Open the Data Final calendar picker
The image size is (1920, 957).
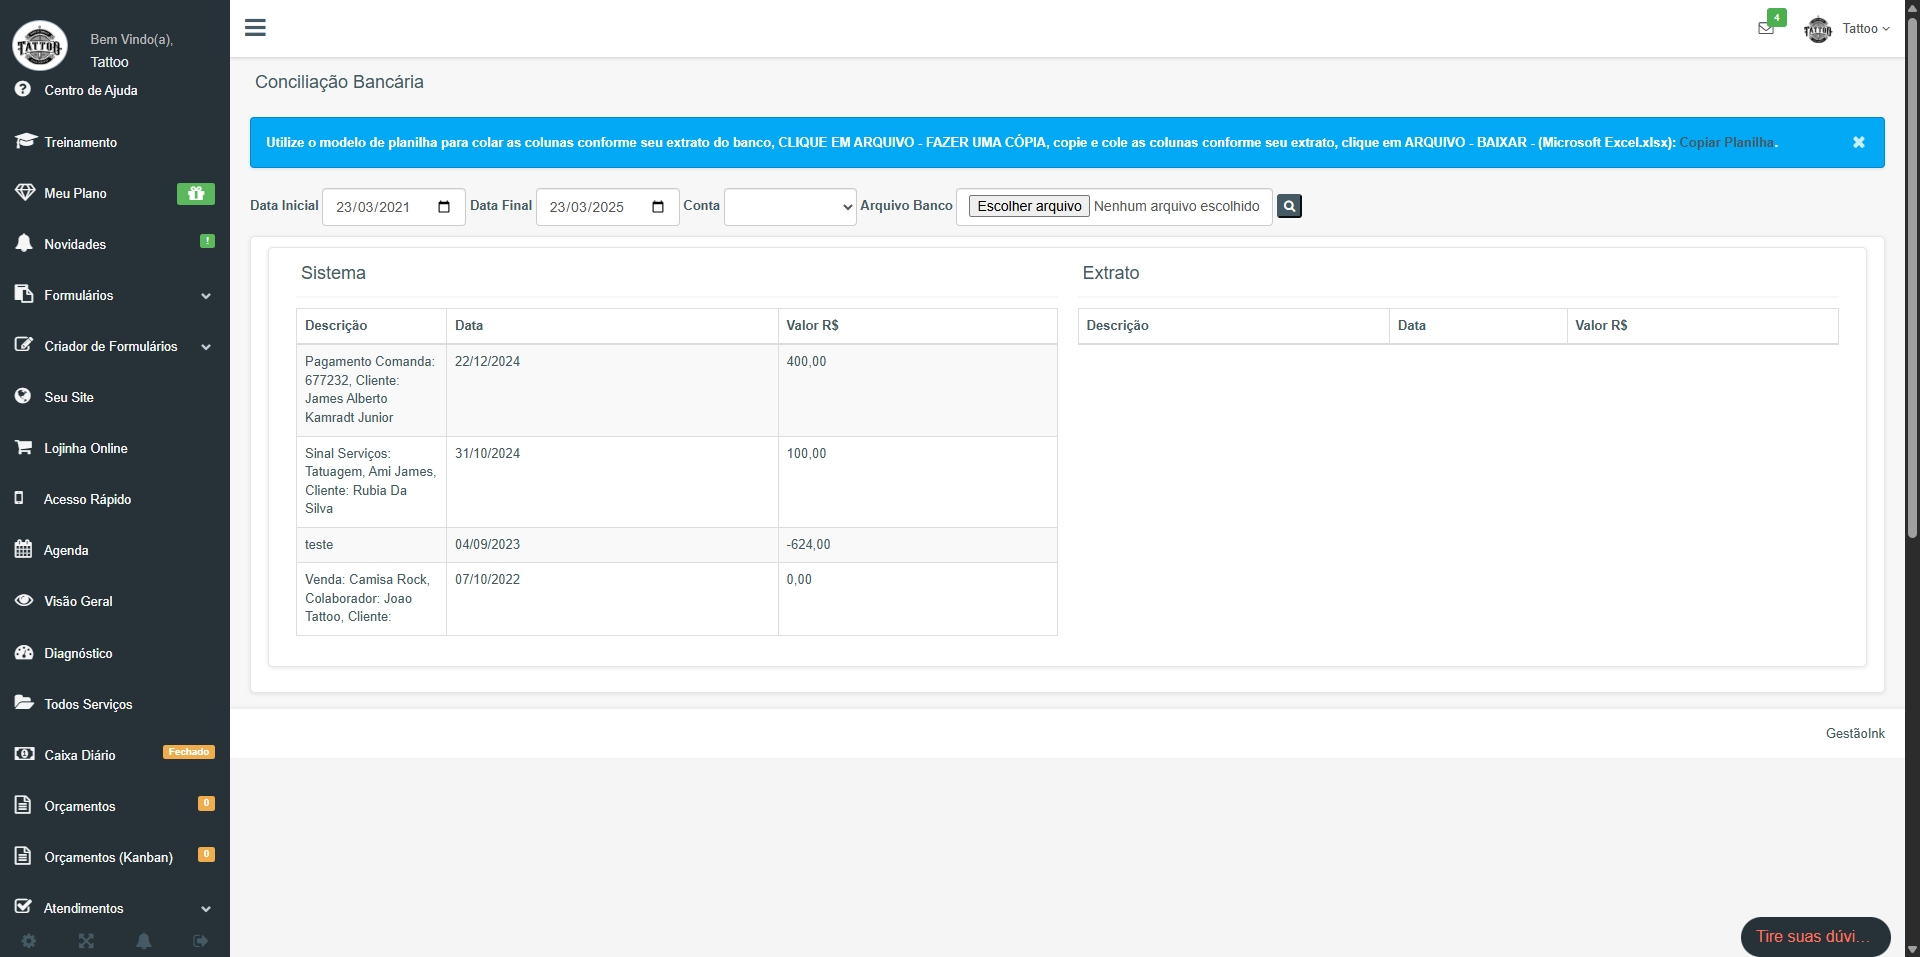click(658, 207)
